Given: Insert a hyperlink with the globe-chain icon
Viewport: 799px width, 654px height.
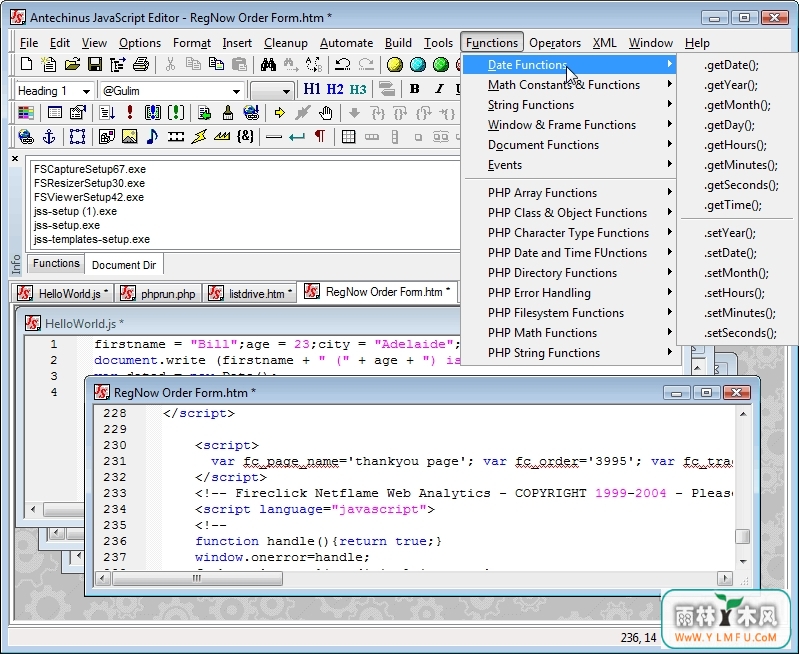Looking at the screenshot, I should 25,137.
